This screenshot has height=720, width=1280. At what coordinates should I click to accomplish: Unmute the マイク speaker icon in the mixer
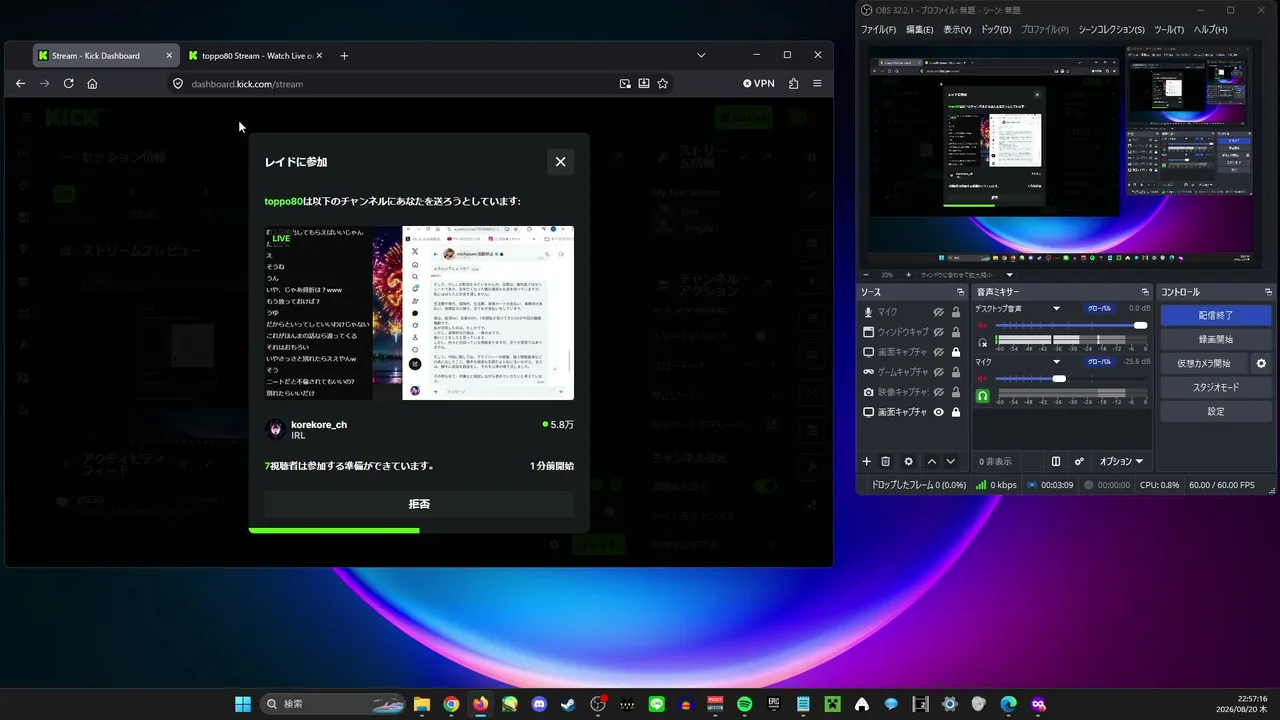(x=982, y=379)
